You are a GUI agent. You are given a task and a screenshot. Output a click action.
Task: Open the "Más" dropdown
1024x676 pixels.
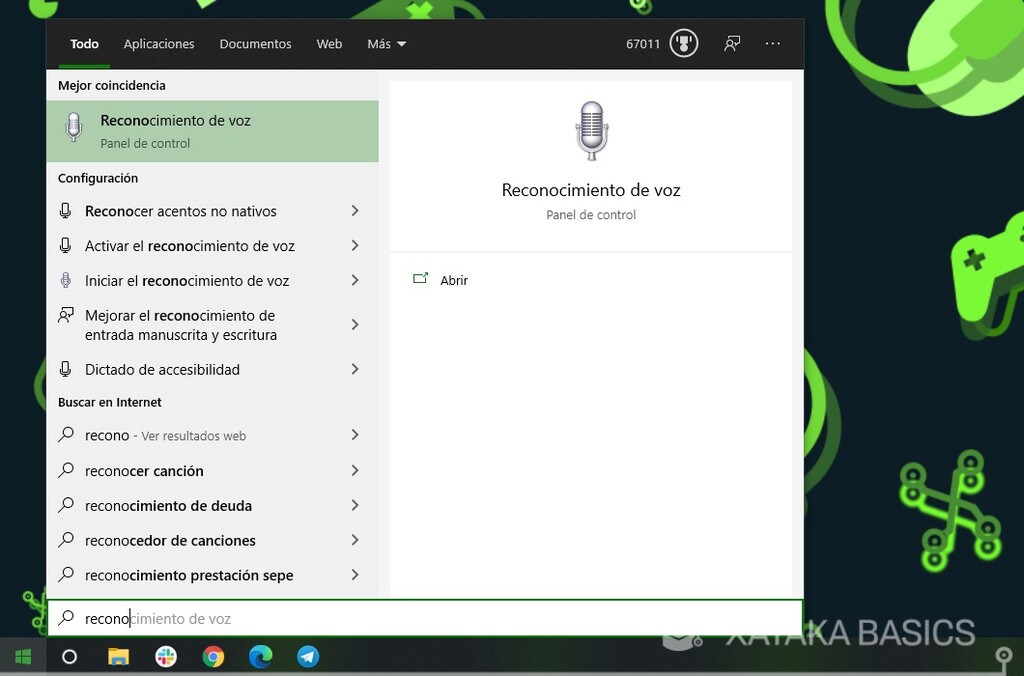[386, 43]
